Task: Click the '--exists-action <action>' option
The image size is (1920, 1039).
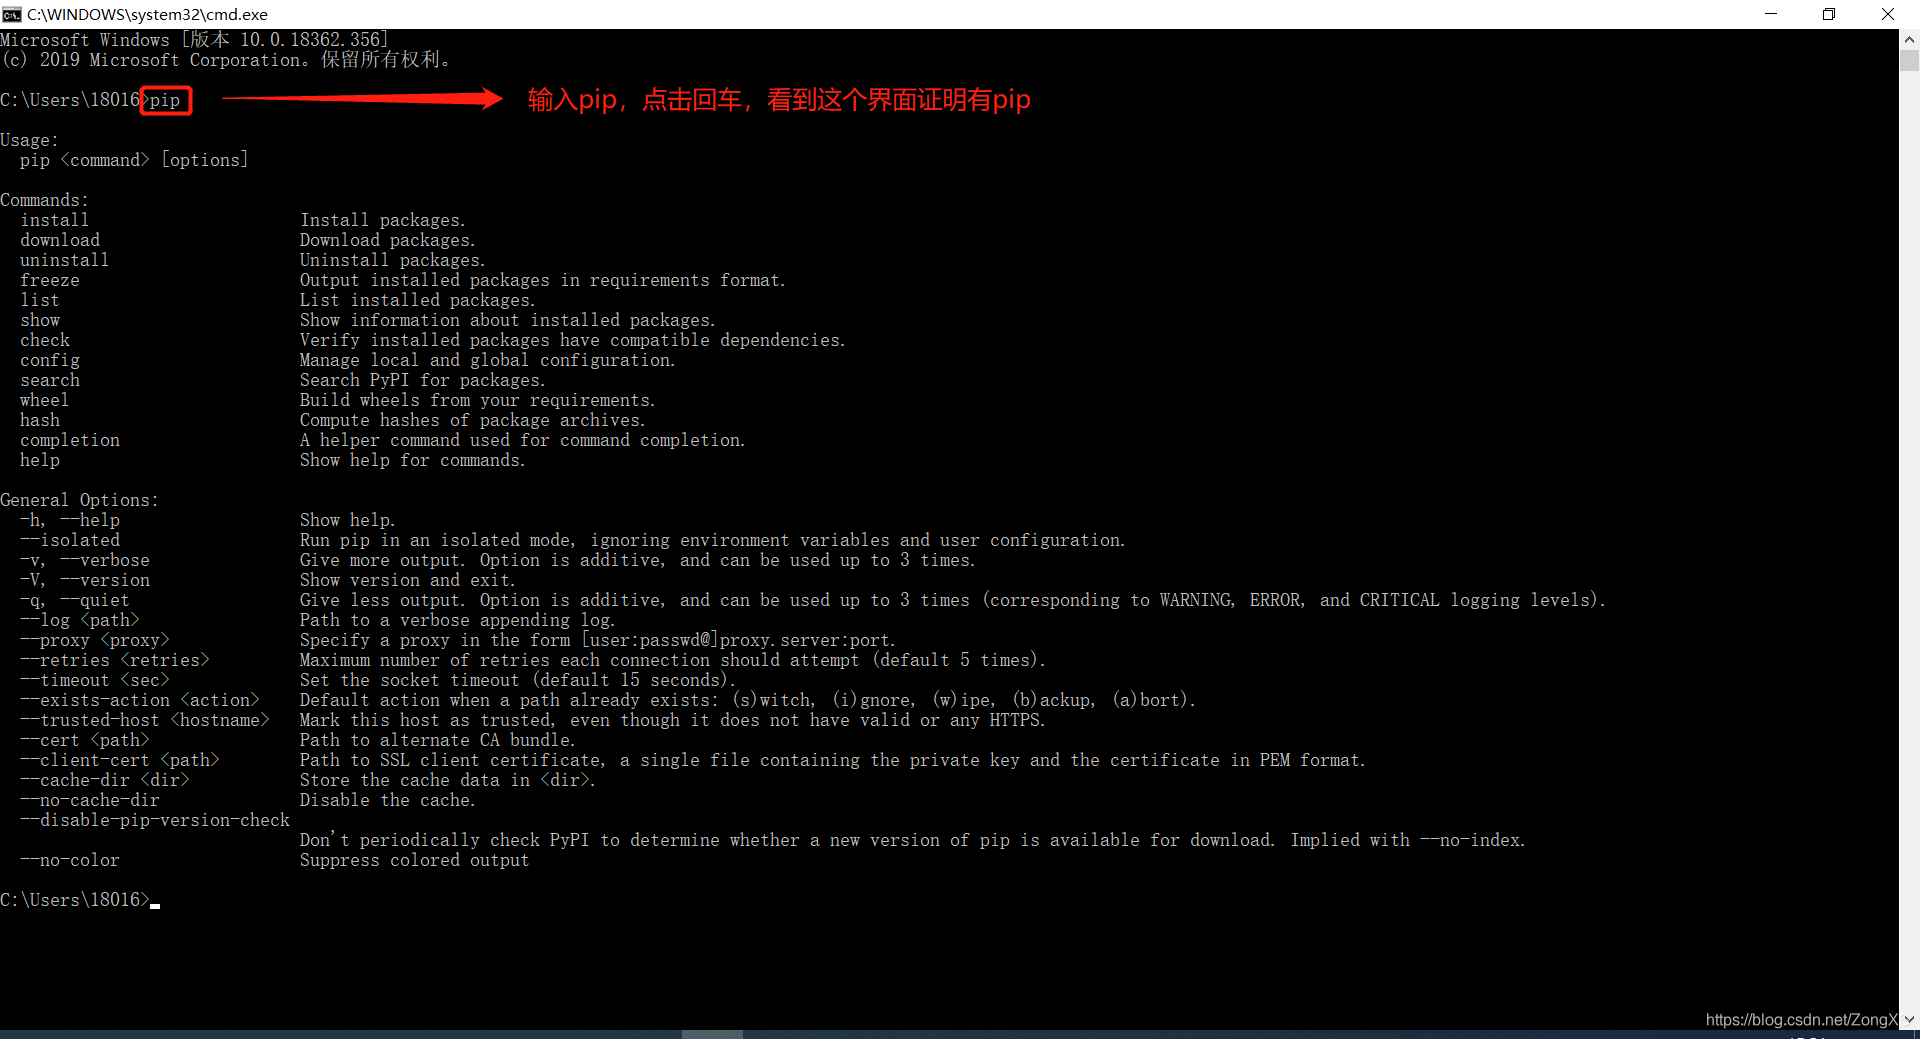Action: pyautogui.click(x=140, y=700)
